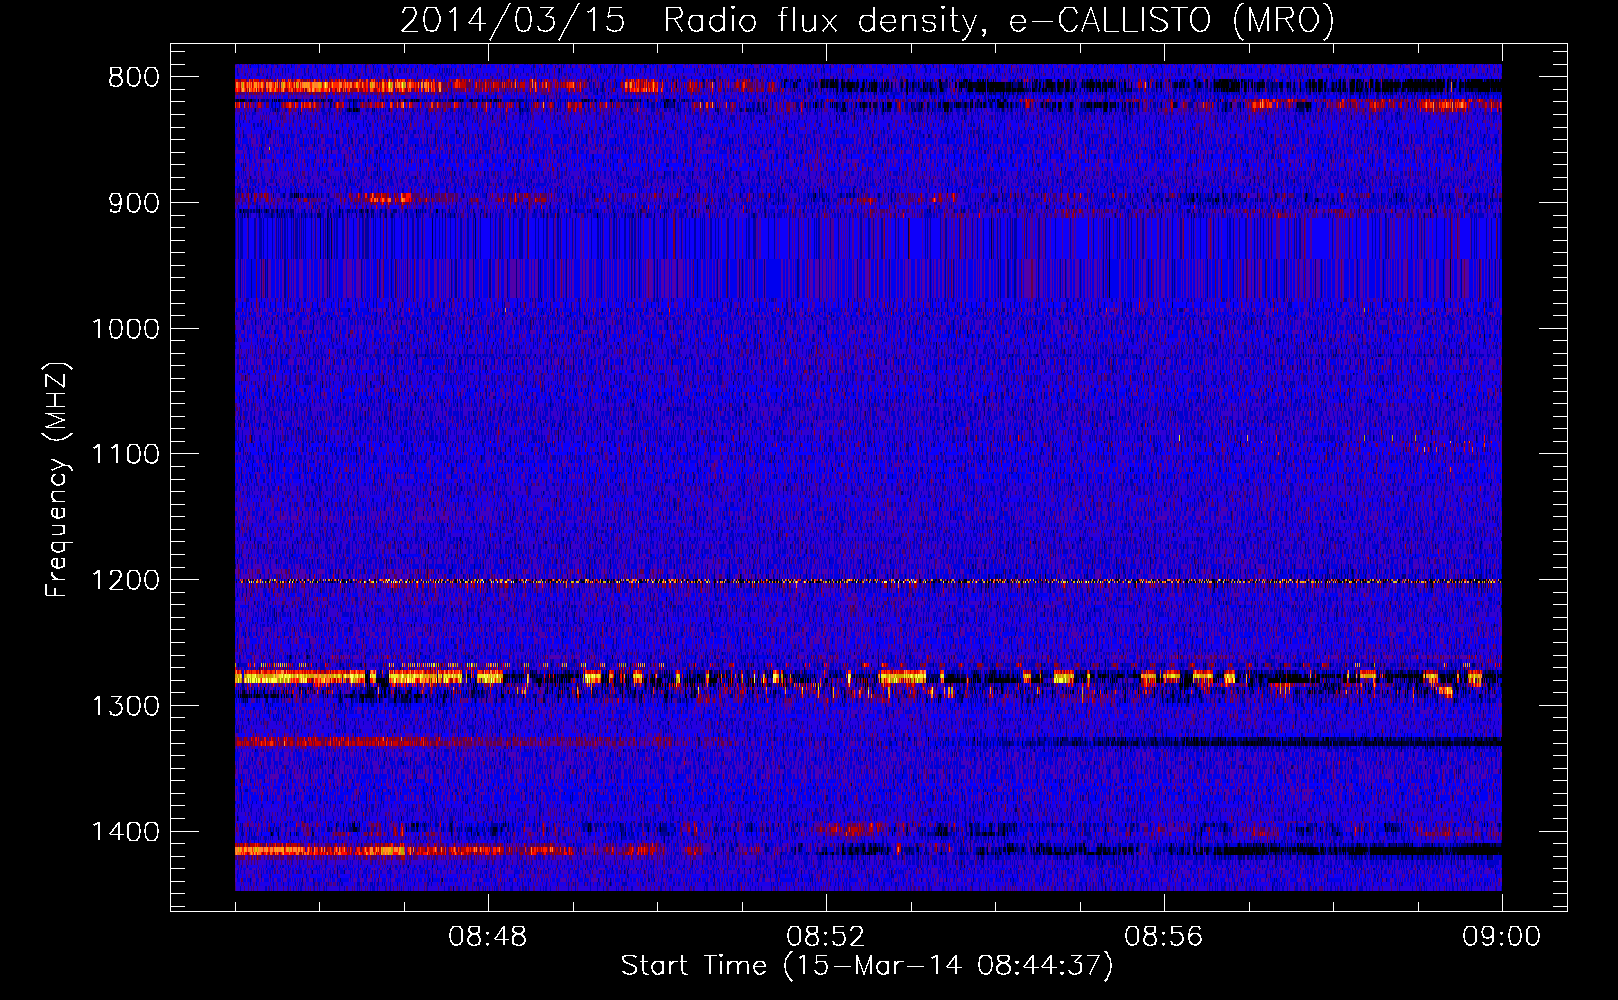Click the 800 frequency tick label

(134, 78)
